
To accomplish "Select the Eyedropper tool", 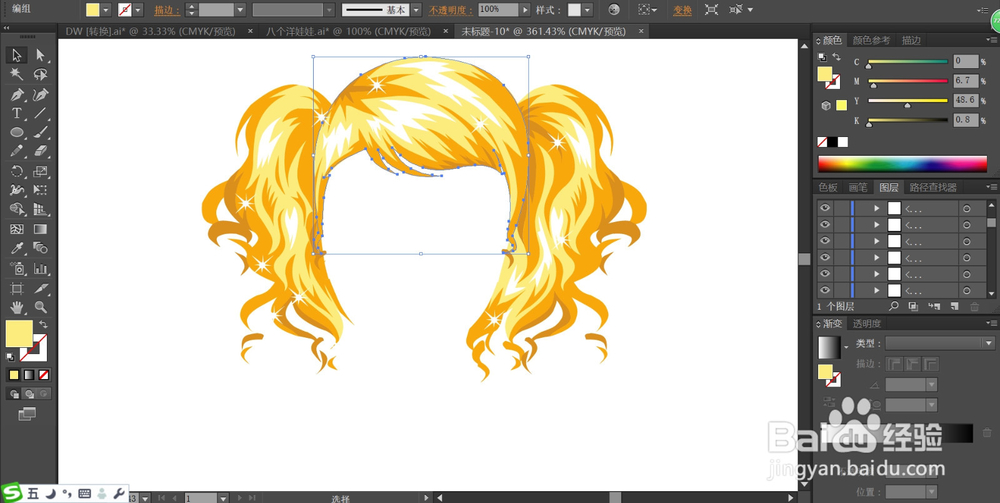I will point(17,248).
